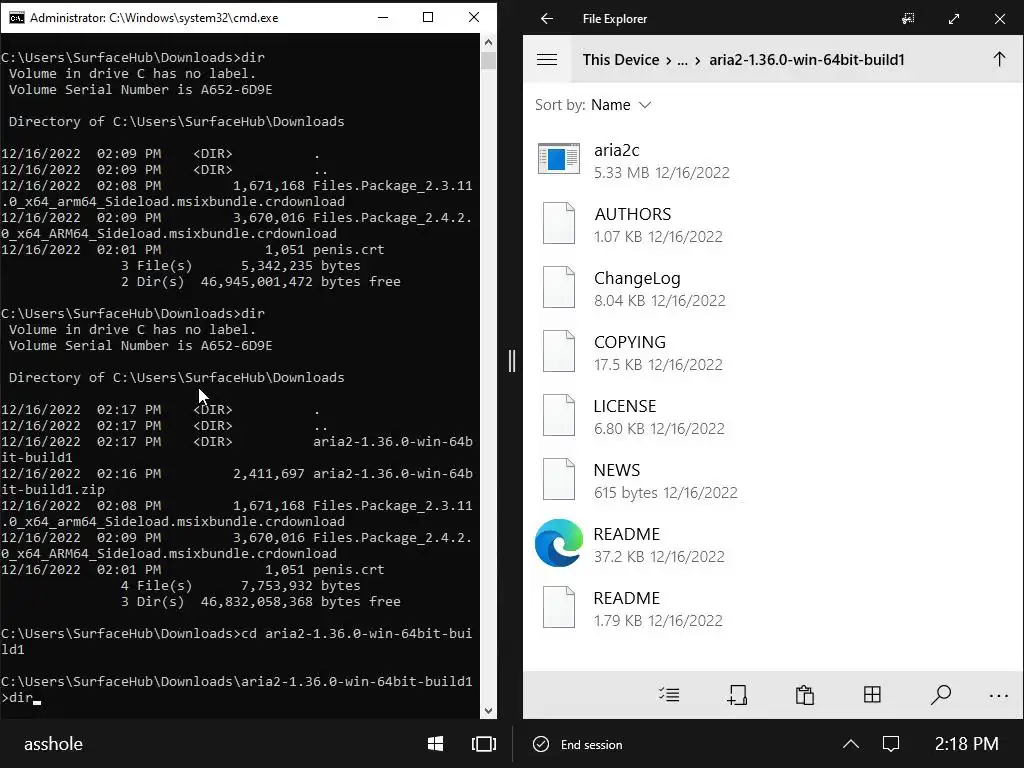Open Task View on the taskbar
Screen dimensions: 1024x768
coord(483,744)
